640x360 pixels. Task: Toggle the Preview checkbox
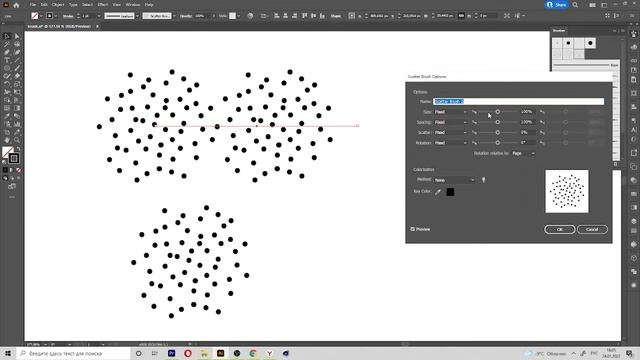[x=413, y=229]
